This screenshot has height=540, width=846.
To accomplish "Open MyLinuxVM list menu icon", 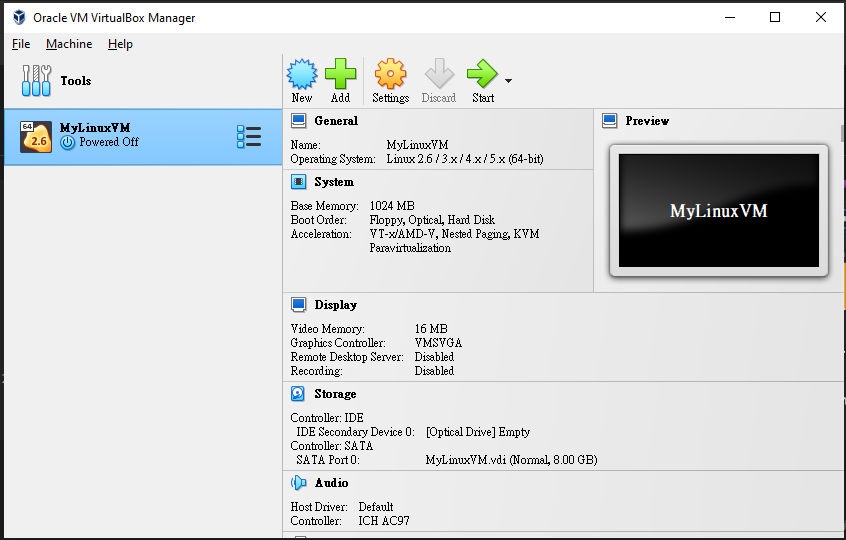I will (249, 137).
